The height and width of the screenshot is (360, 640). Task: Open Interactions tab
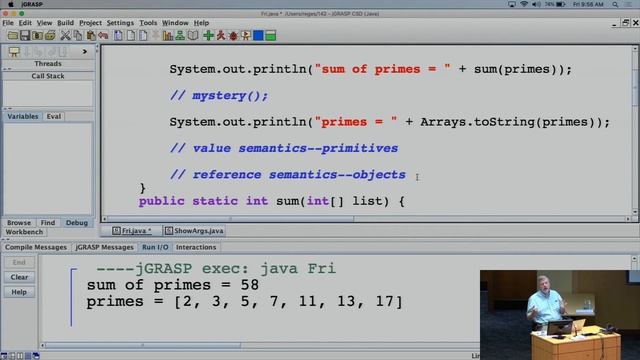click(196, 247)
